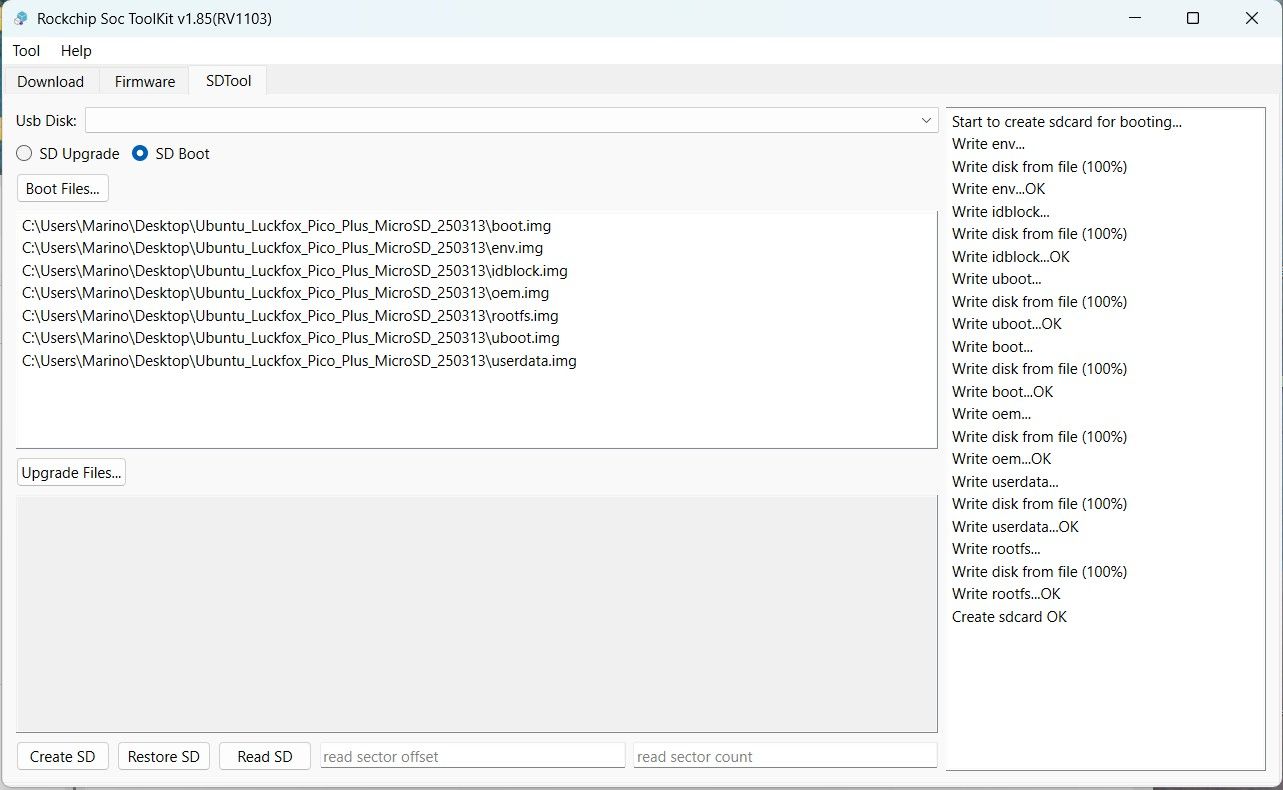Image resolution: width=1283 pixels, height=790 pixels.
Task: Click the 'Write boot...OK' log line
Action: (x=1002, y=392)
